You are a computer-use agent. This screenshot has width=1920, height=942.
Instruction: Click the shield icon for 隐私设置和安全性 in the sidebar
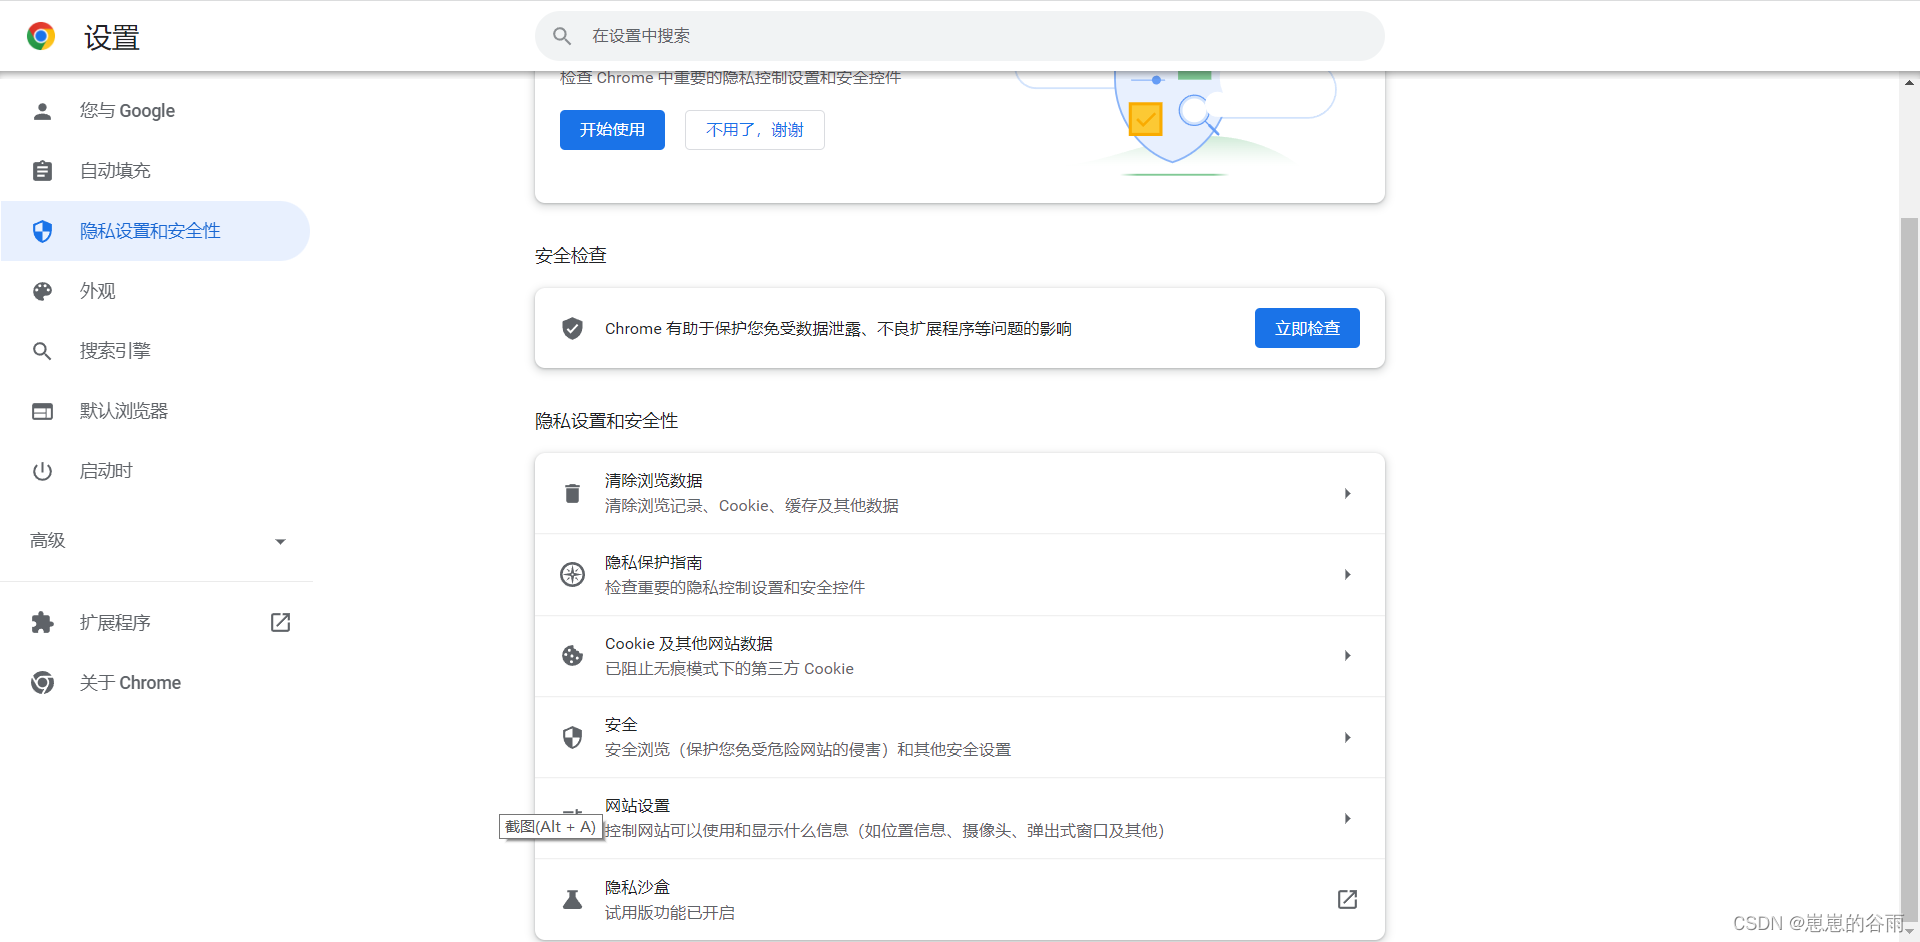(42, 231)
